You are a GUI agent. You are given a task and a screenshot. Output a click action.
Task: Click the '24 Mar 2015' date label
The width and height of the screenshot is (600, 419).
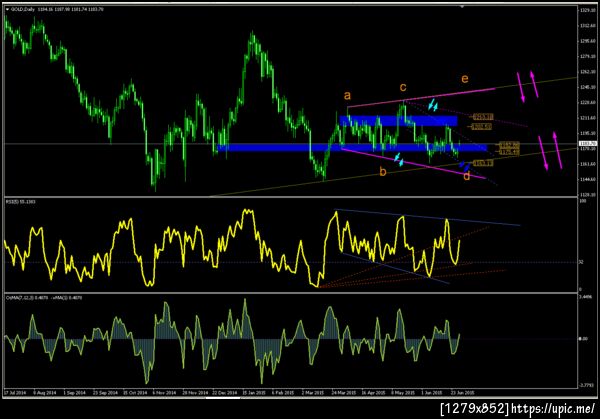(343, 393)
